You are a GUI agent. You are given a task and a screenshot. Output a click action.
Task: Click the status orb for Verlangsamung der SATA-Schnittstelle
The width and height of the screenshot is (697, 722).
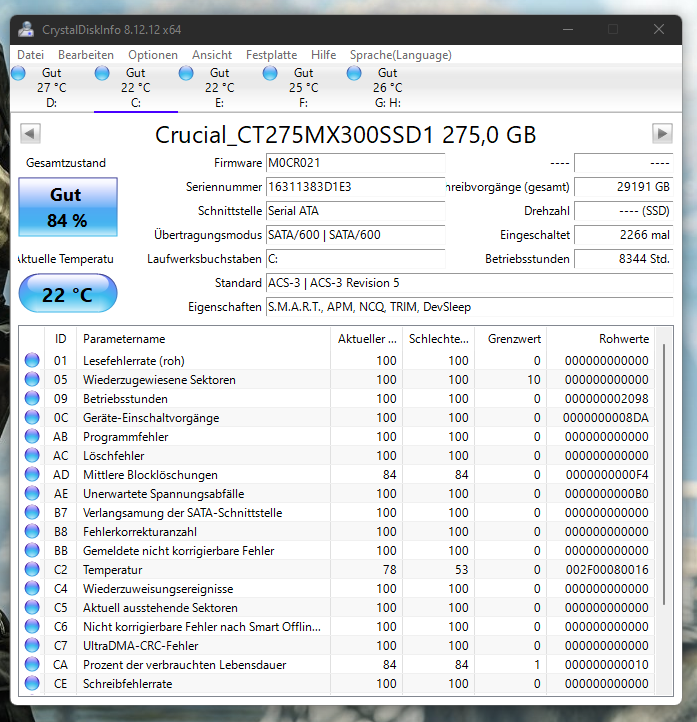coord(32,512)
